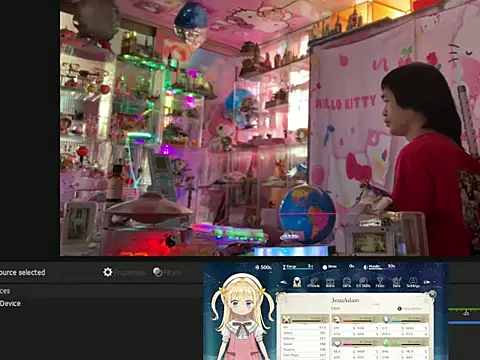Open the OBS Filters button
This screenshot has width=480, height=360.
[167, 272]
